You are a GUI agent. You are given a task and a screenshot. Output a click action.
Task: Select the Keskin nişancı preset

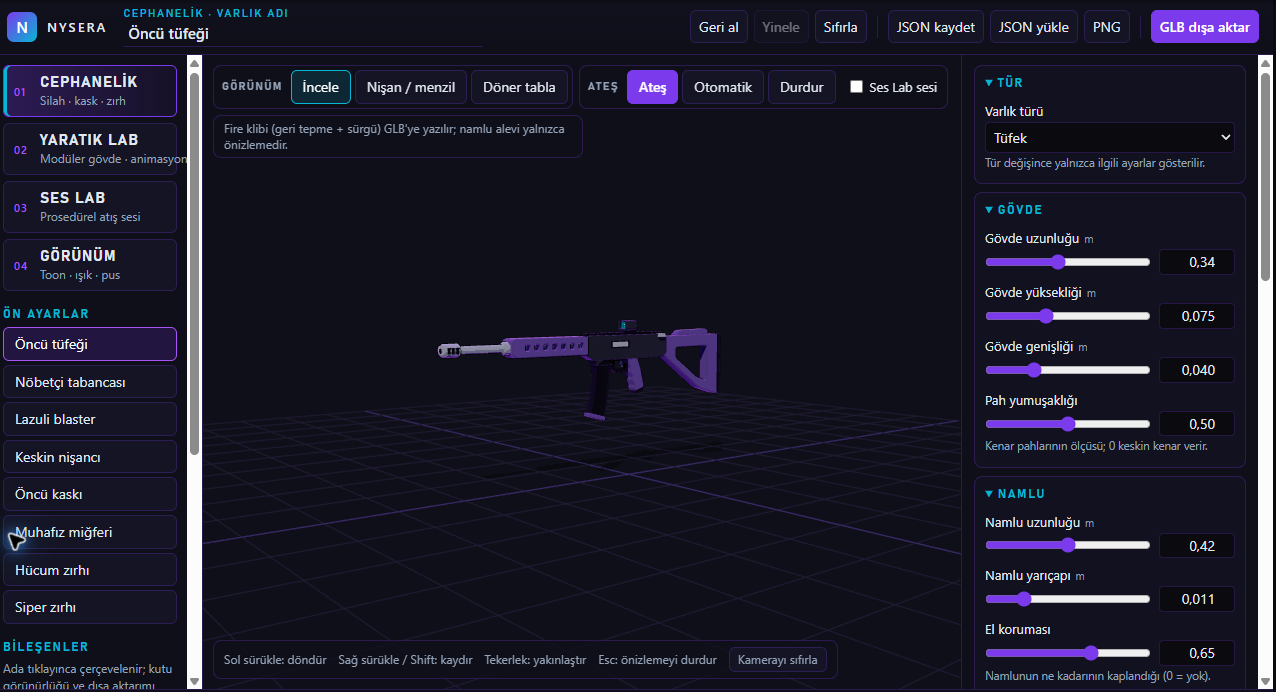point(90,457)
